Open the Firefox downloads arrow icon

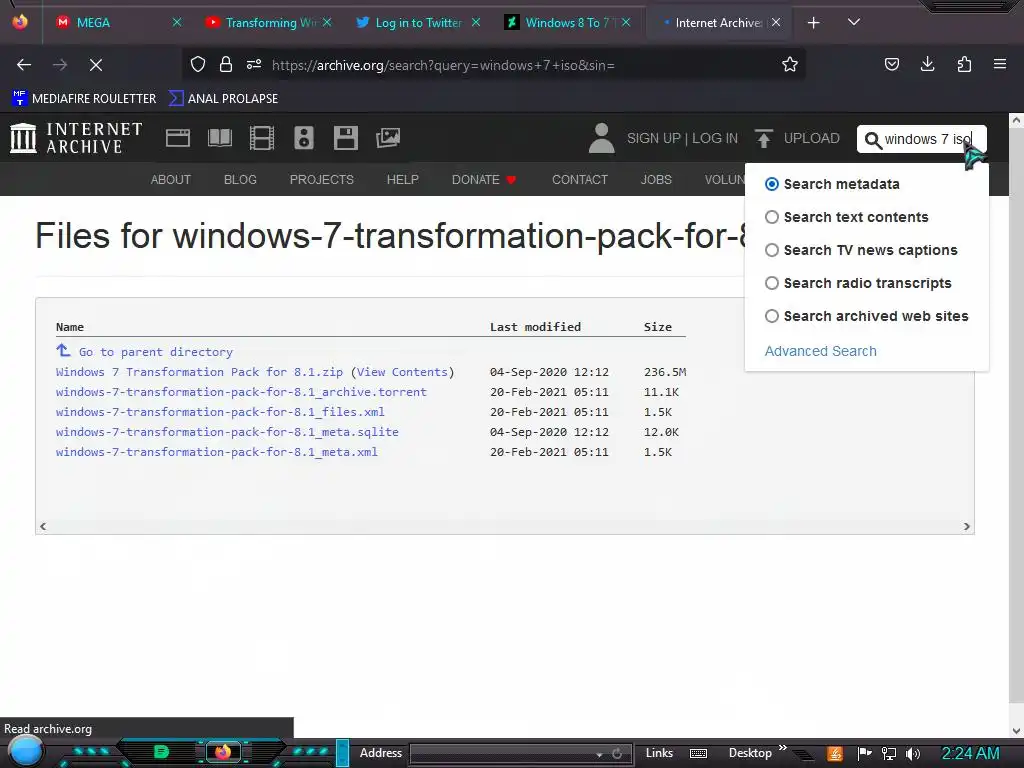[927, 64]
